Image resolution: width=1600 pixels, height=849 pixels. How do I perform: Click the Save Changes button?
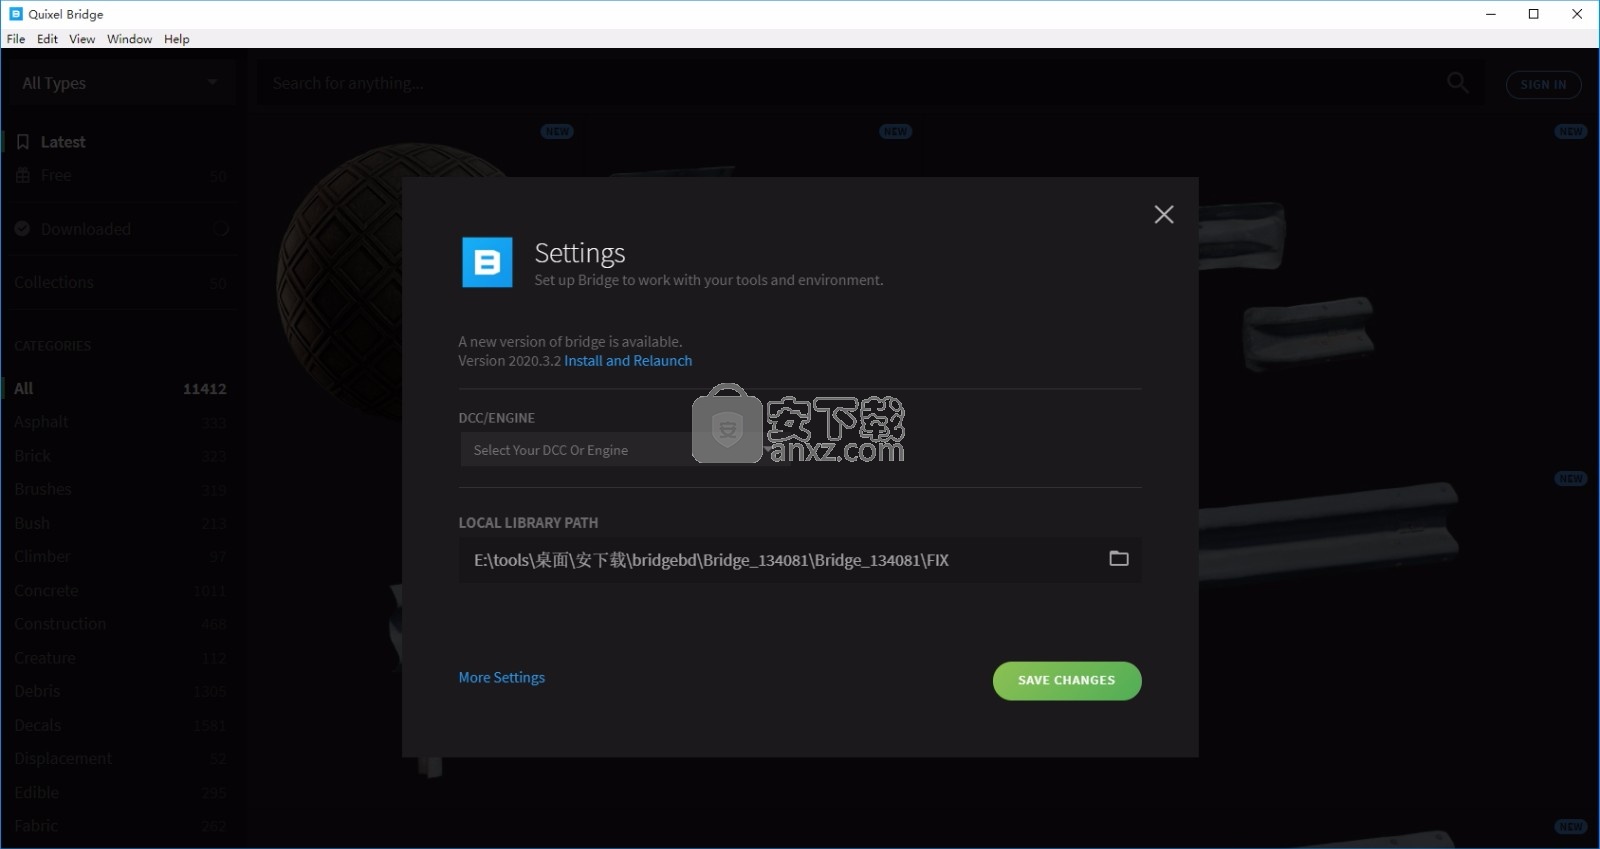[1067, 681]
